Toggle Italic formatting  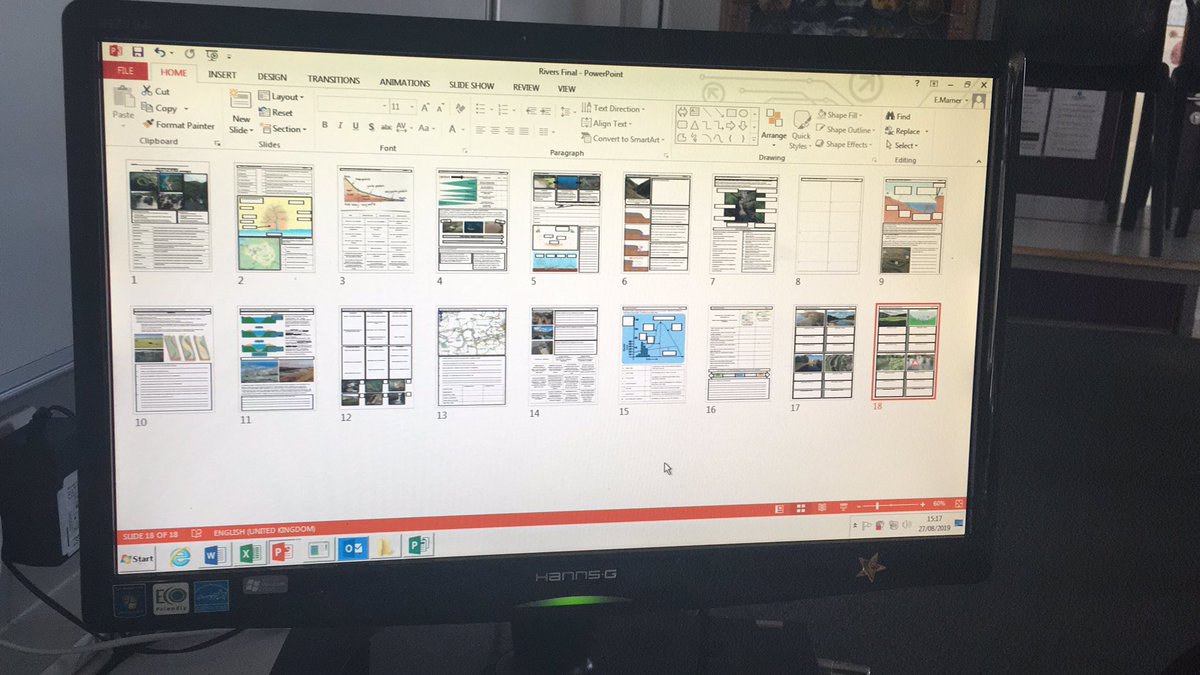coord(340,126)
